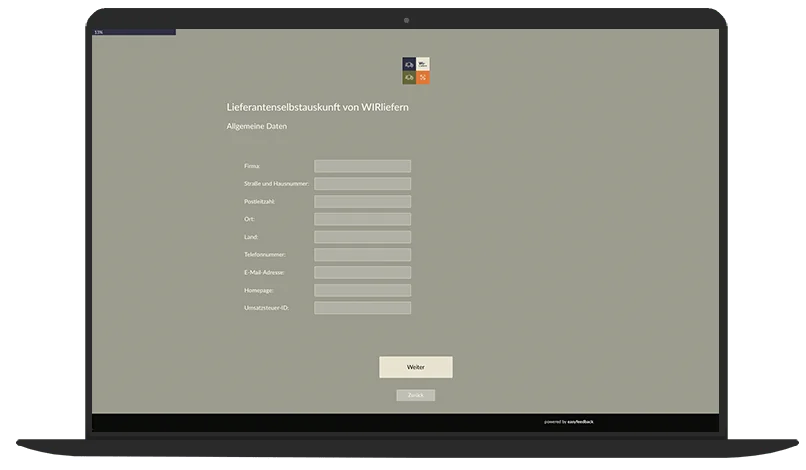Focus the Land text field
This screenshot has height=470, width=806.
(362, 237)
